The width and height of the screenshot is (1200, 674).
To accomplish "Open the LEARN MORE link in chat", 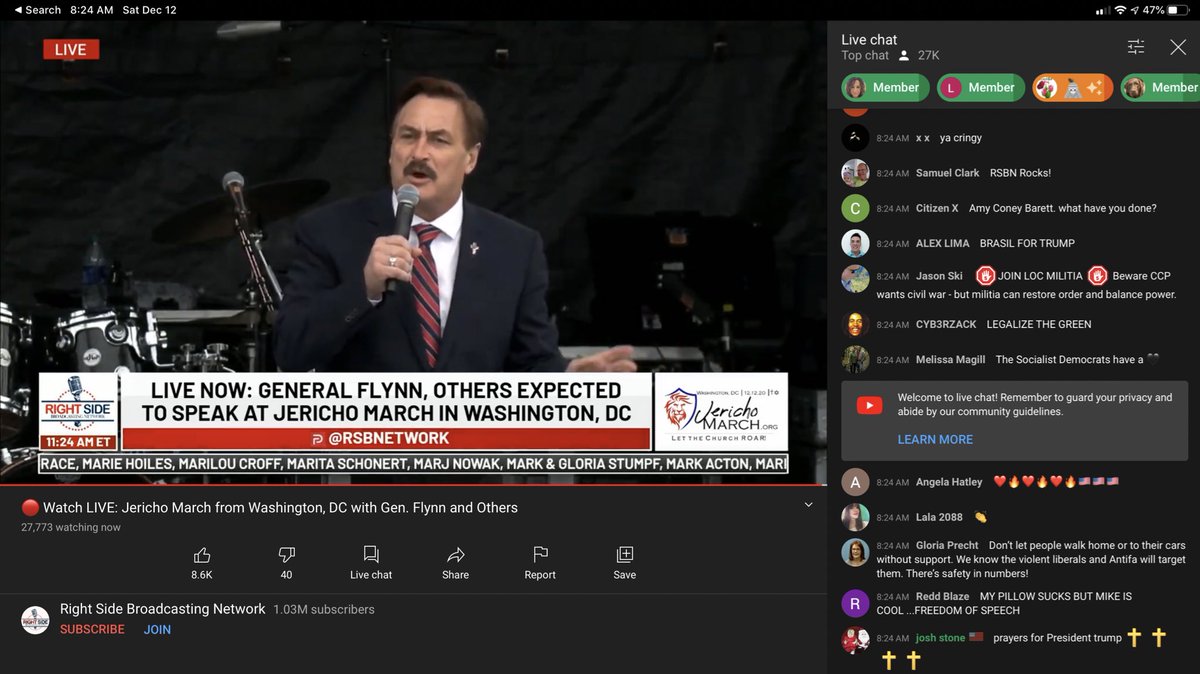I will (935, 439).
